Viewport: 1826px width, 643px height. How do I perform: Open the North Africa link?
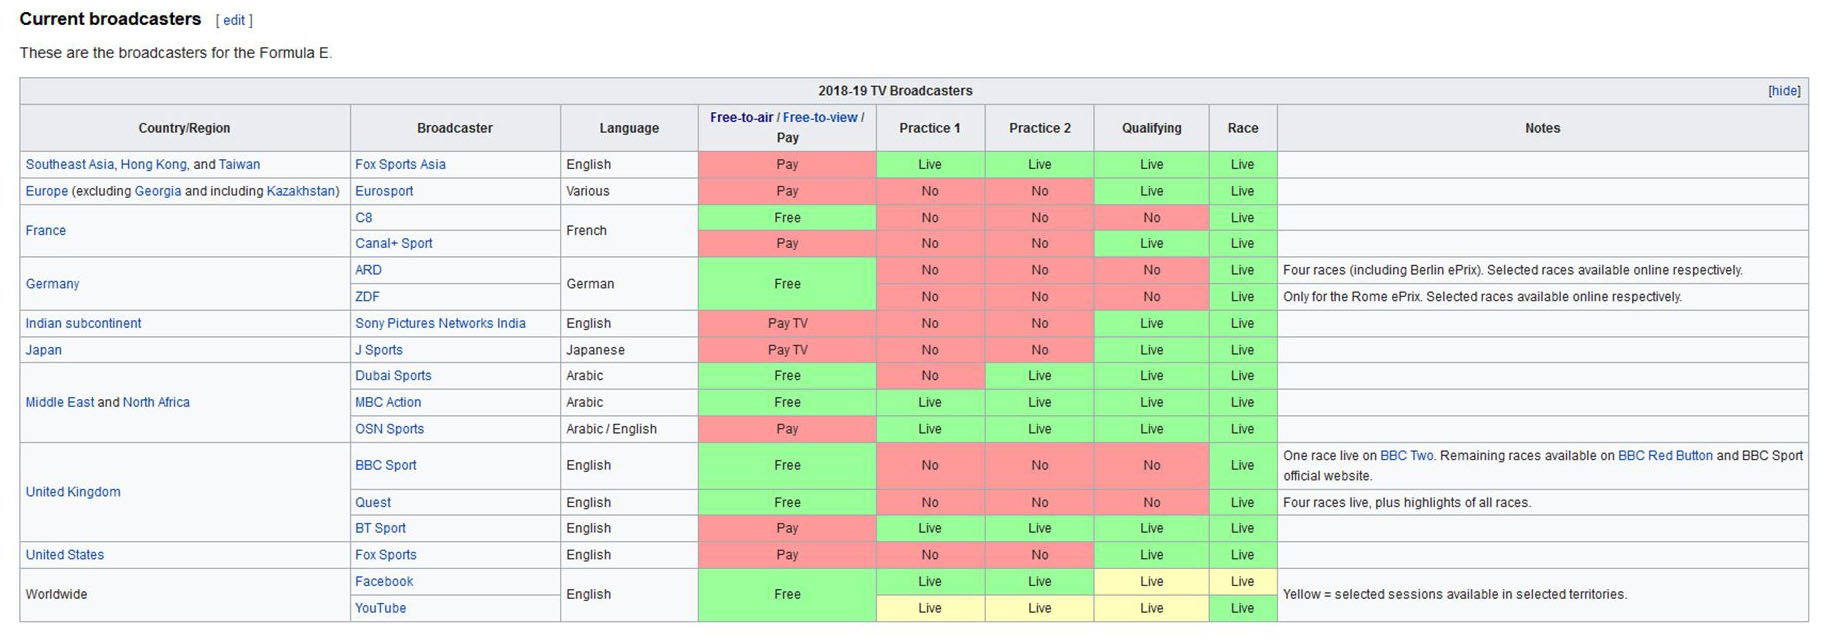(156, 403)
